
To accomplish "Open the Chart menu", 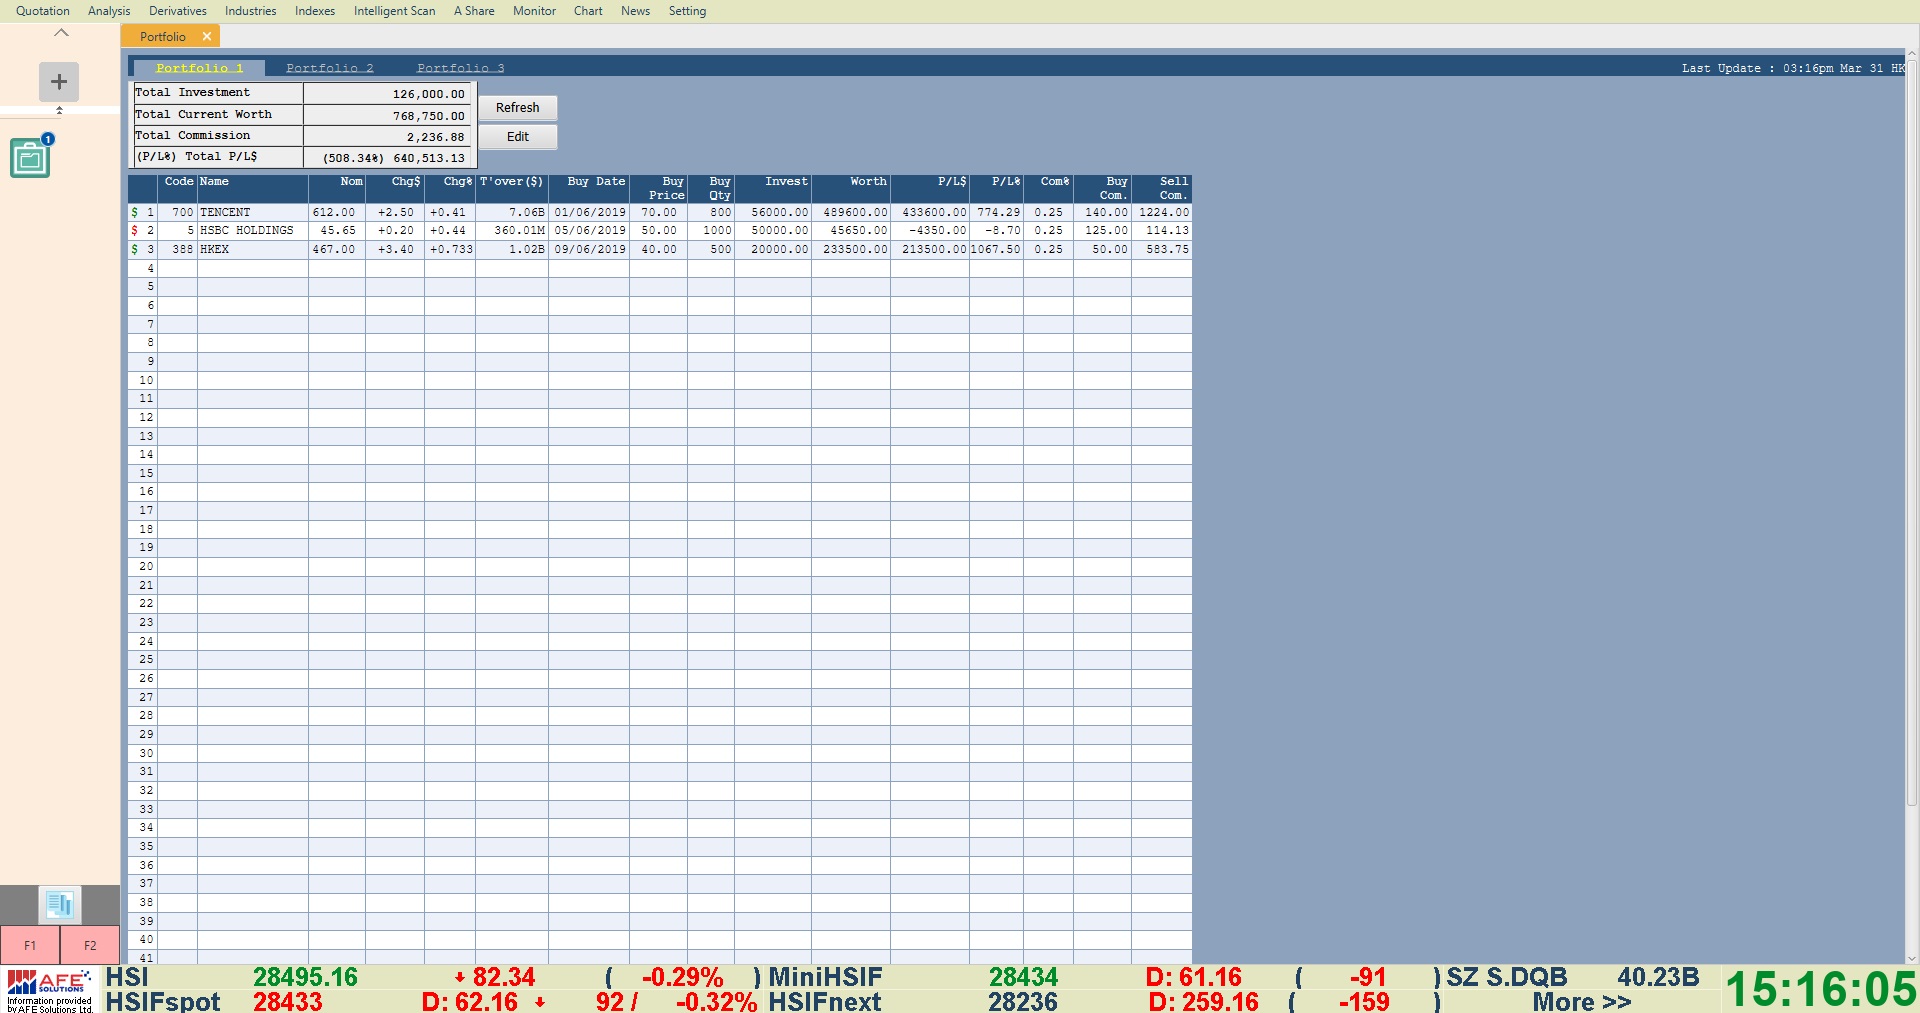I will click(588, 11).
